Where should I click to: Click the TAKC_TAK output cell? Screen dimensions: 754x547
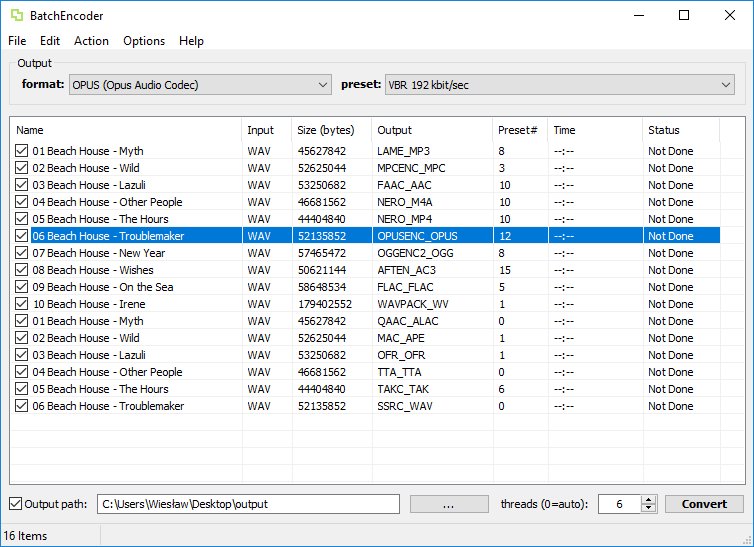[403, 389]
